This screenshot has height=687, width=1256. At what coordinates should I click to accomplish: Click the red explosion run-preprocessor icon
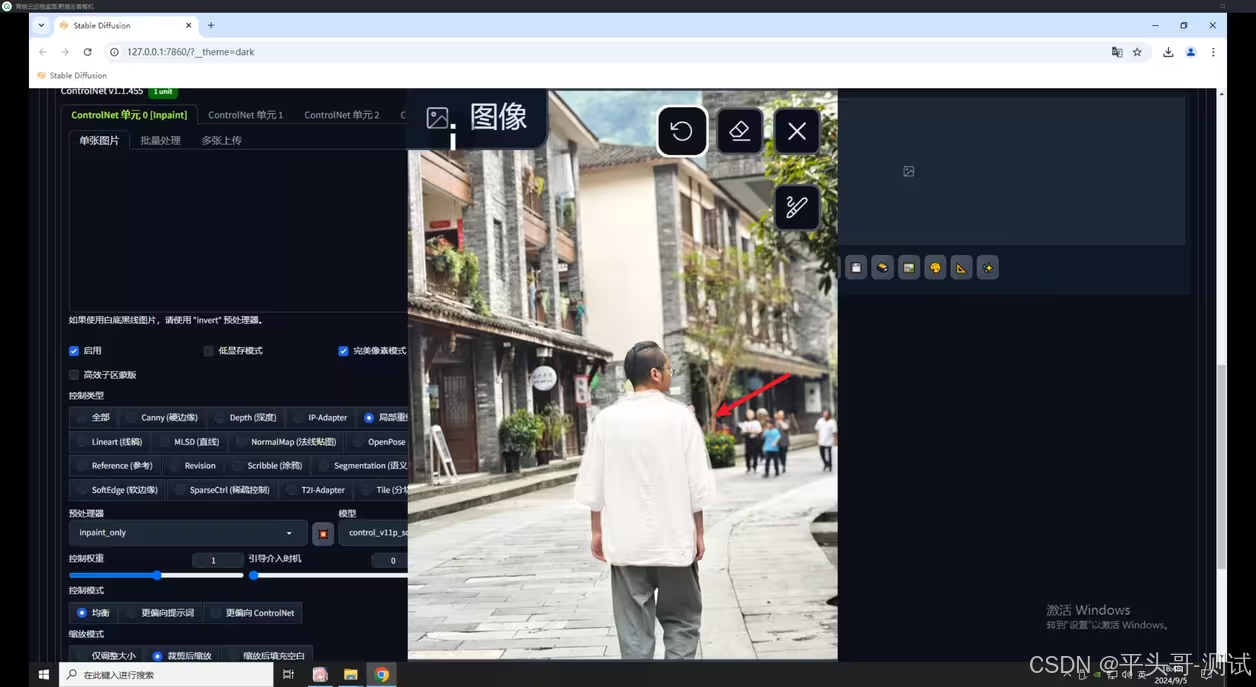323,534
